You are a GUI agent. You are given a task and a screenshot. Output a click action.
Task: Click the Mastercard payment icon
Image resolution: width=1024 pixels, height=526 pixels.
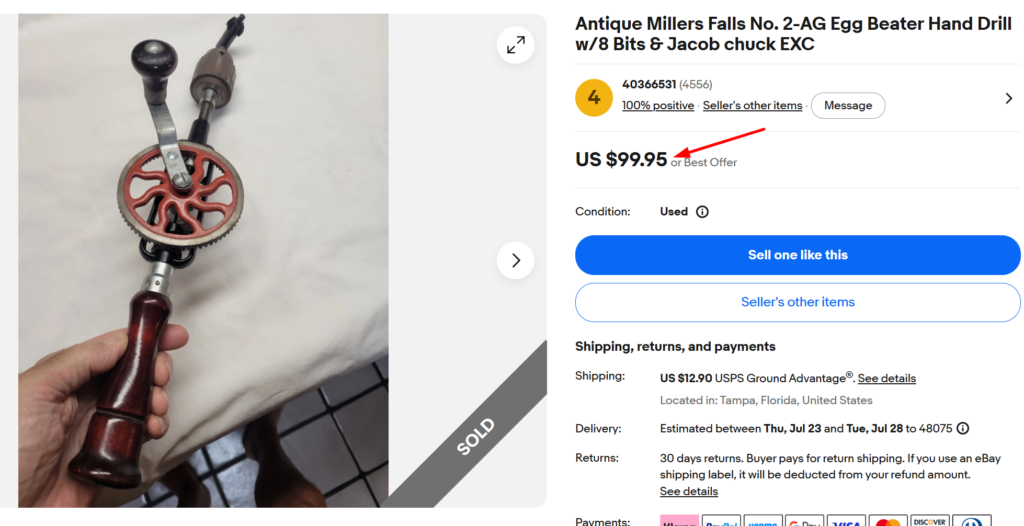(888, 521)
